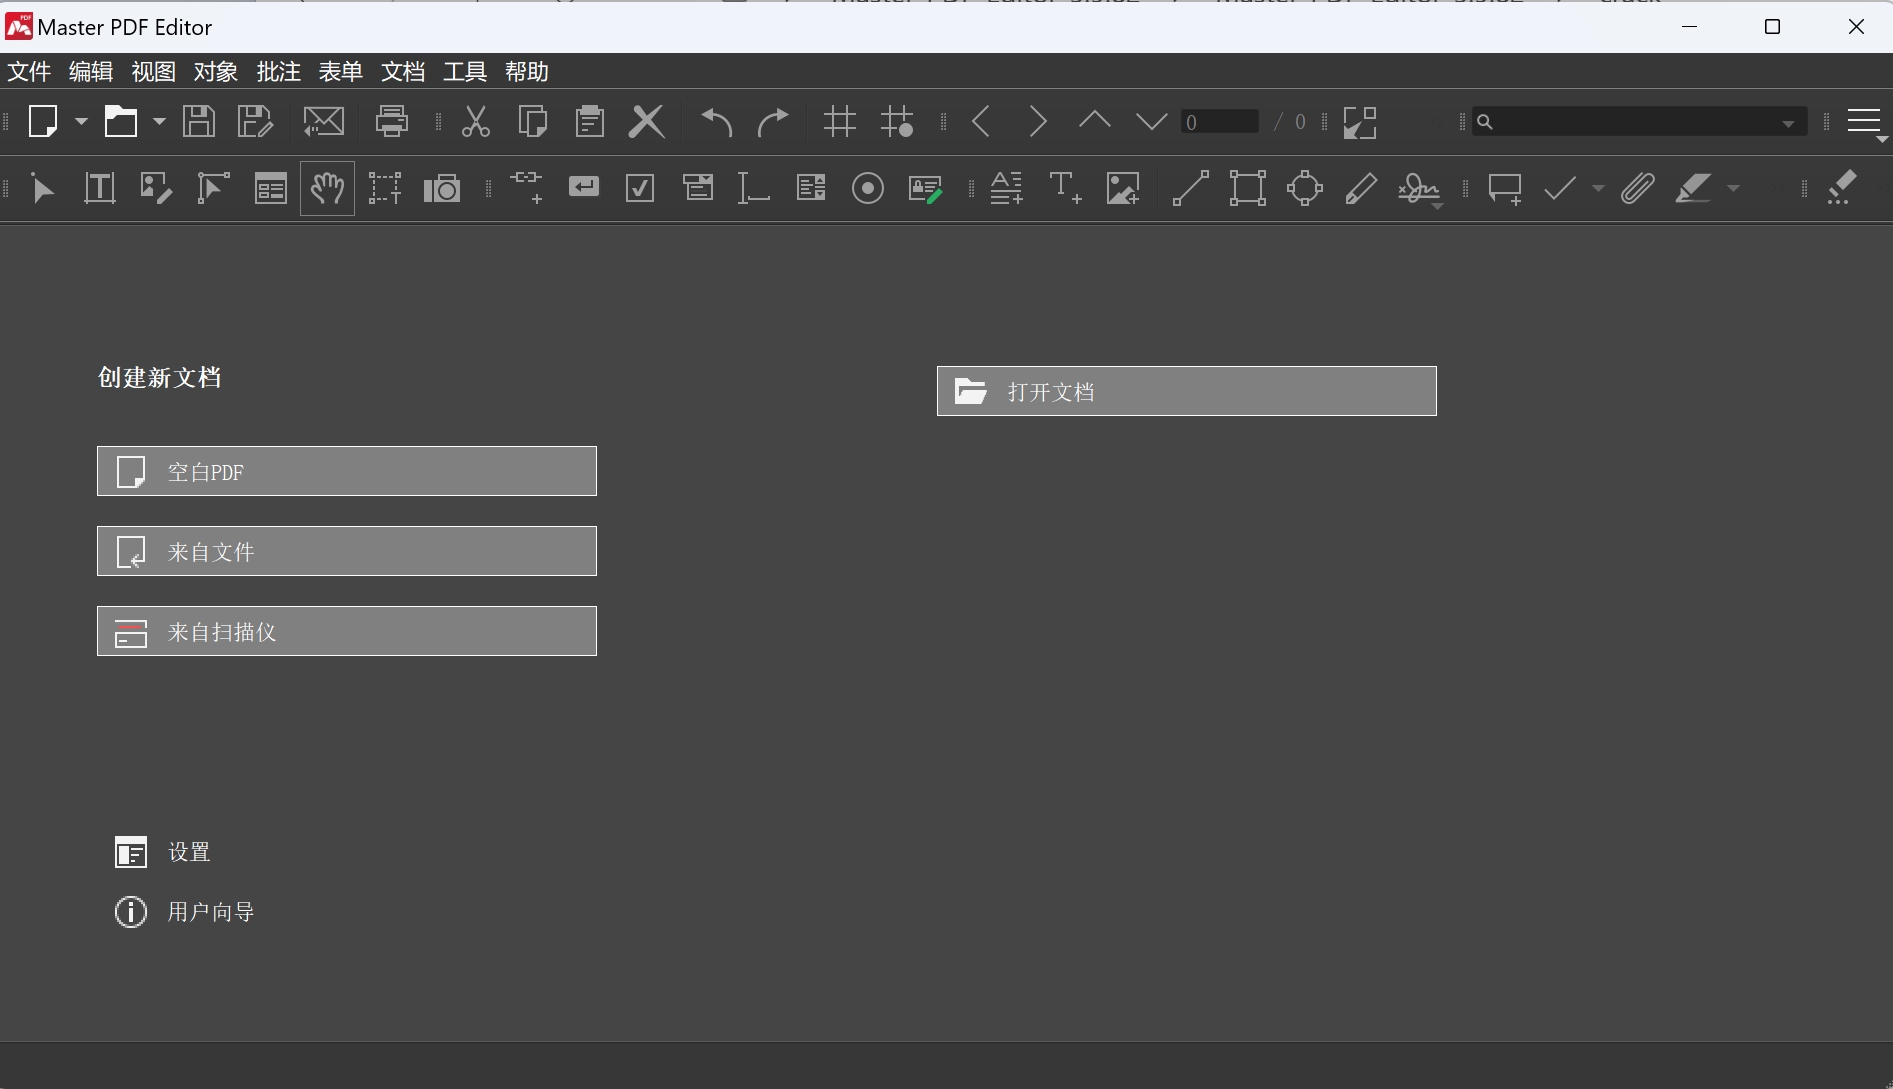Toggle the grid display icon
Viewport: 1893px width, 1089px height.
coord(840,121)
